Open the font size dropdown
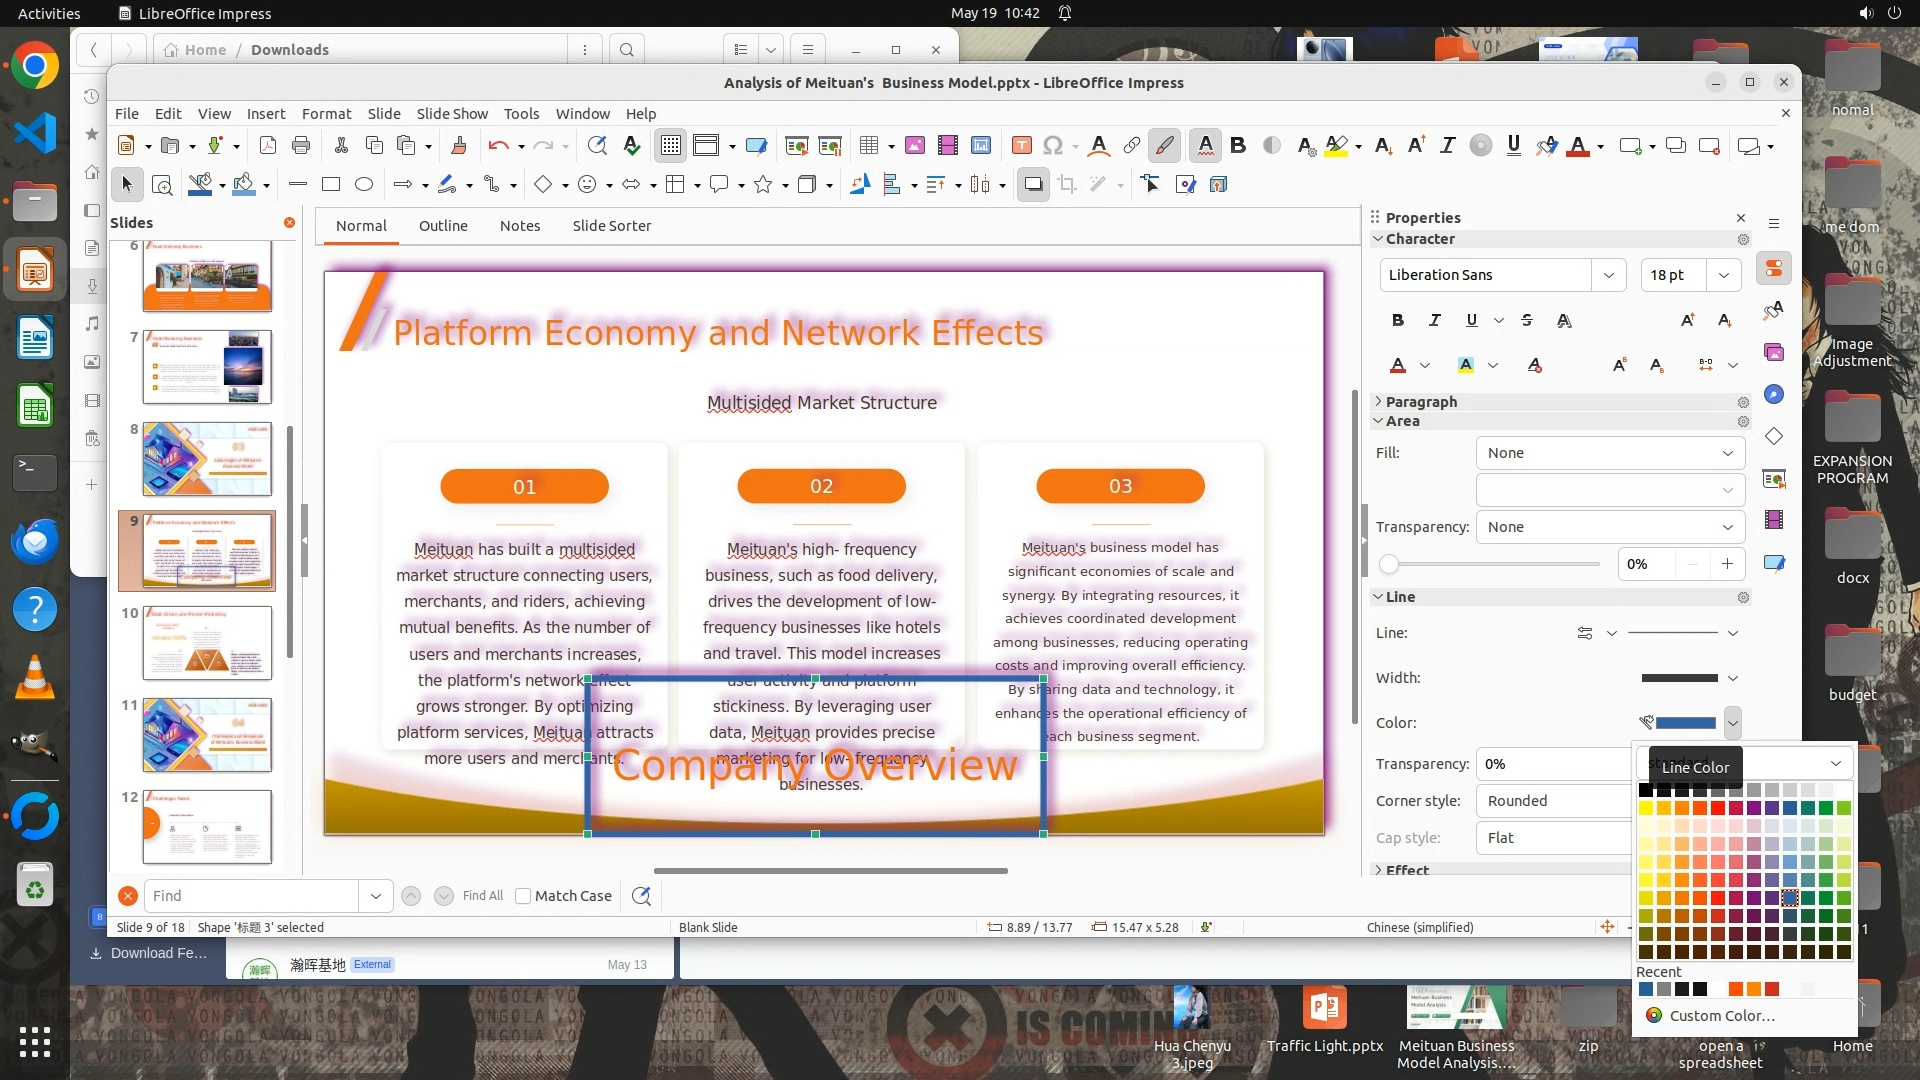1920x1080 pixels. pos(1724,275)
